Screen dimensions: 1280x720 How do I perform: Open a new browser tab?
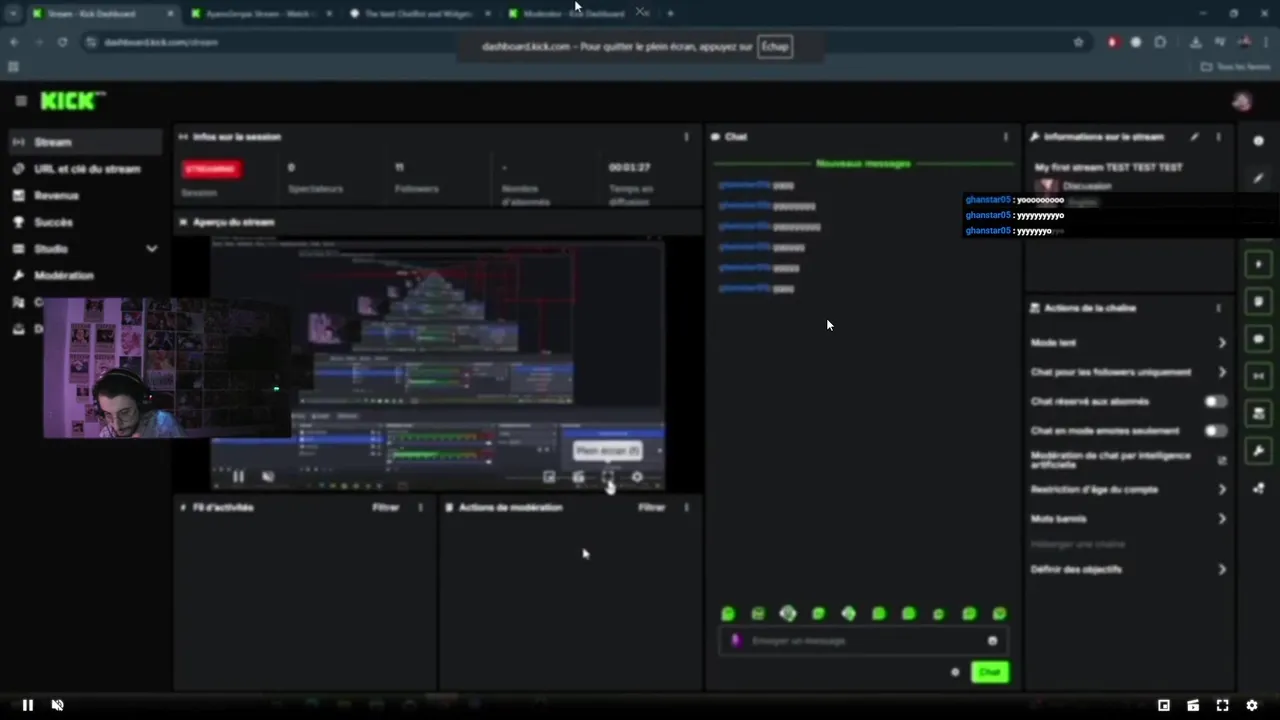point(670,14)
